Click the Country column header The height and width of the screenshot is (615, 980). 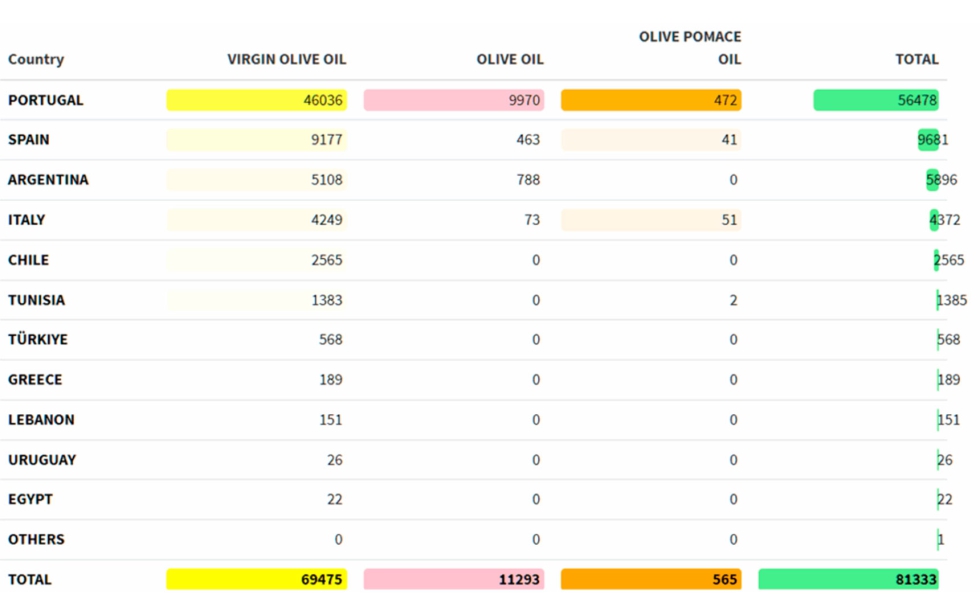point(36,59)
